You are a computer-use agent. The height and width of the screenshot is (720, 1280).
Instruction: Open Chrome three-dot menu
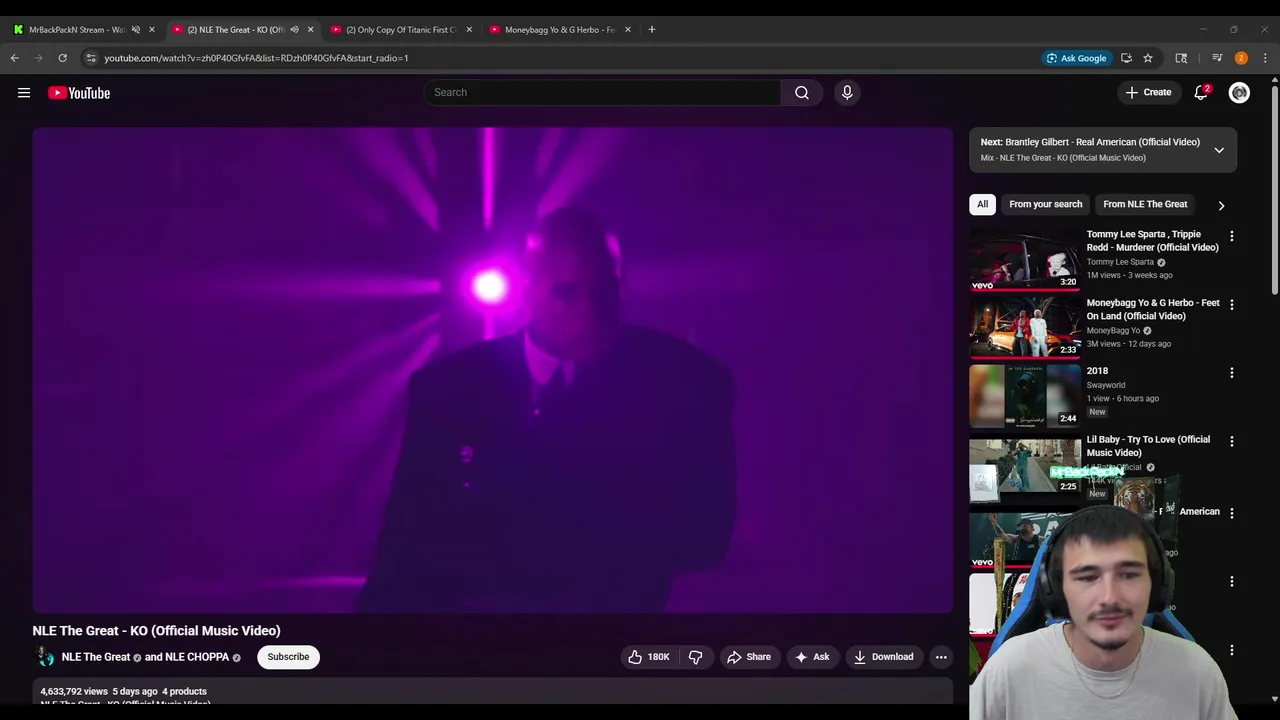coord(1265,58)
